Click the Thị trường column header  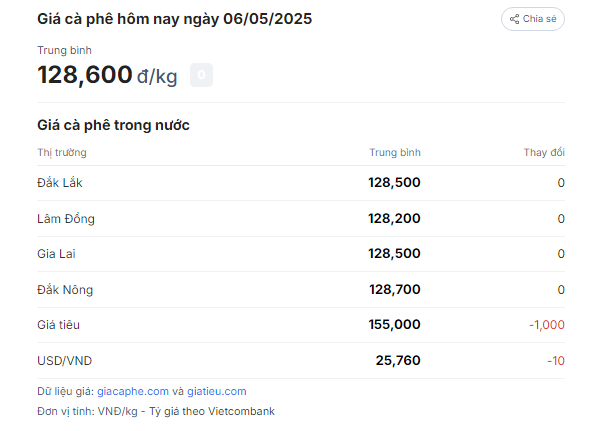coord(62,152)
